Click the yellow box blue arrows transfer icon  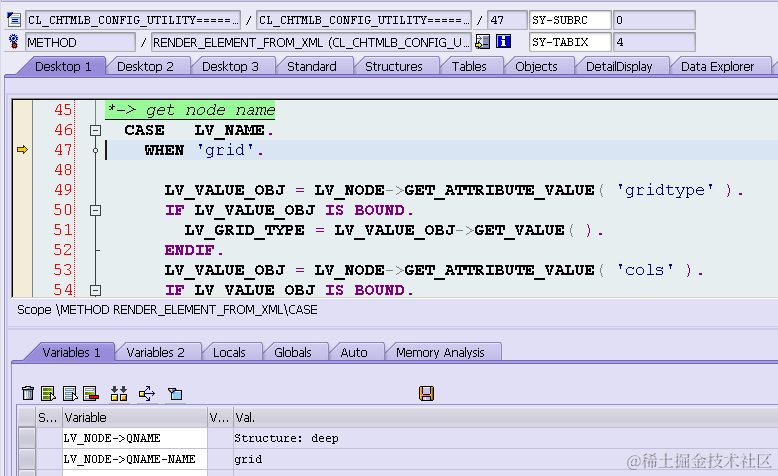coord(147,394)
